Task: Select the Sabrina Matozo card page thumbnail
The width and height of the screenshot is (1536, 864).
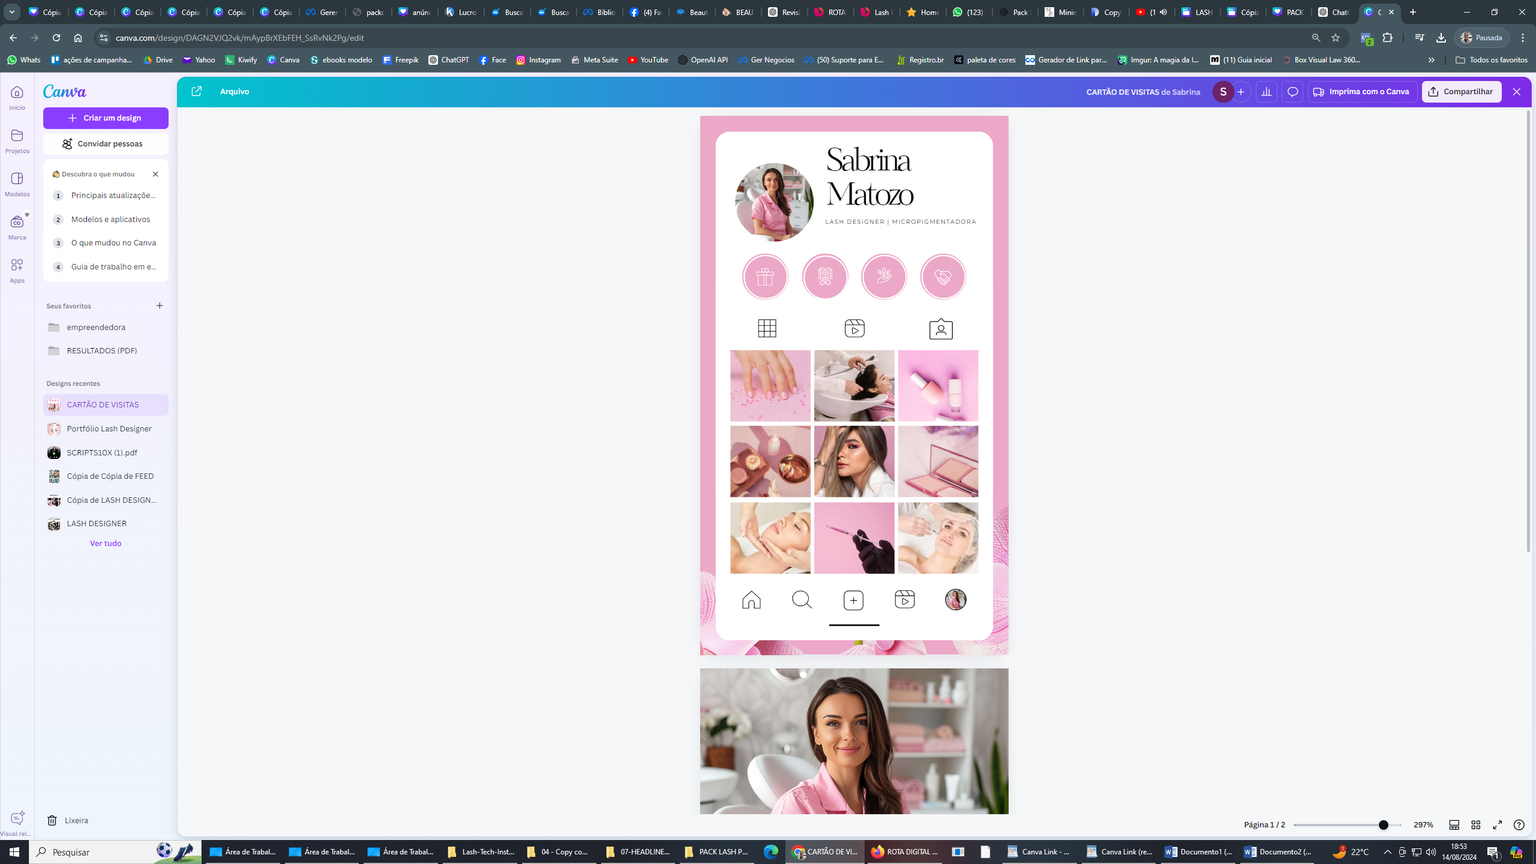Action: pyautogui.click(x=854, y=385)
